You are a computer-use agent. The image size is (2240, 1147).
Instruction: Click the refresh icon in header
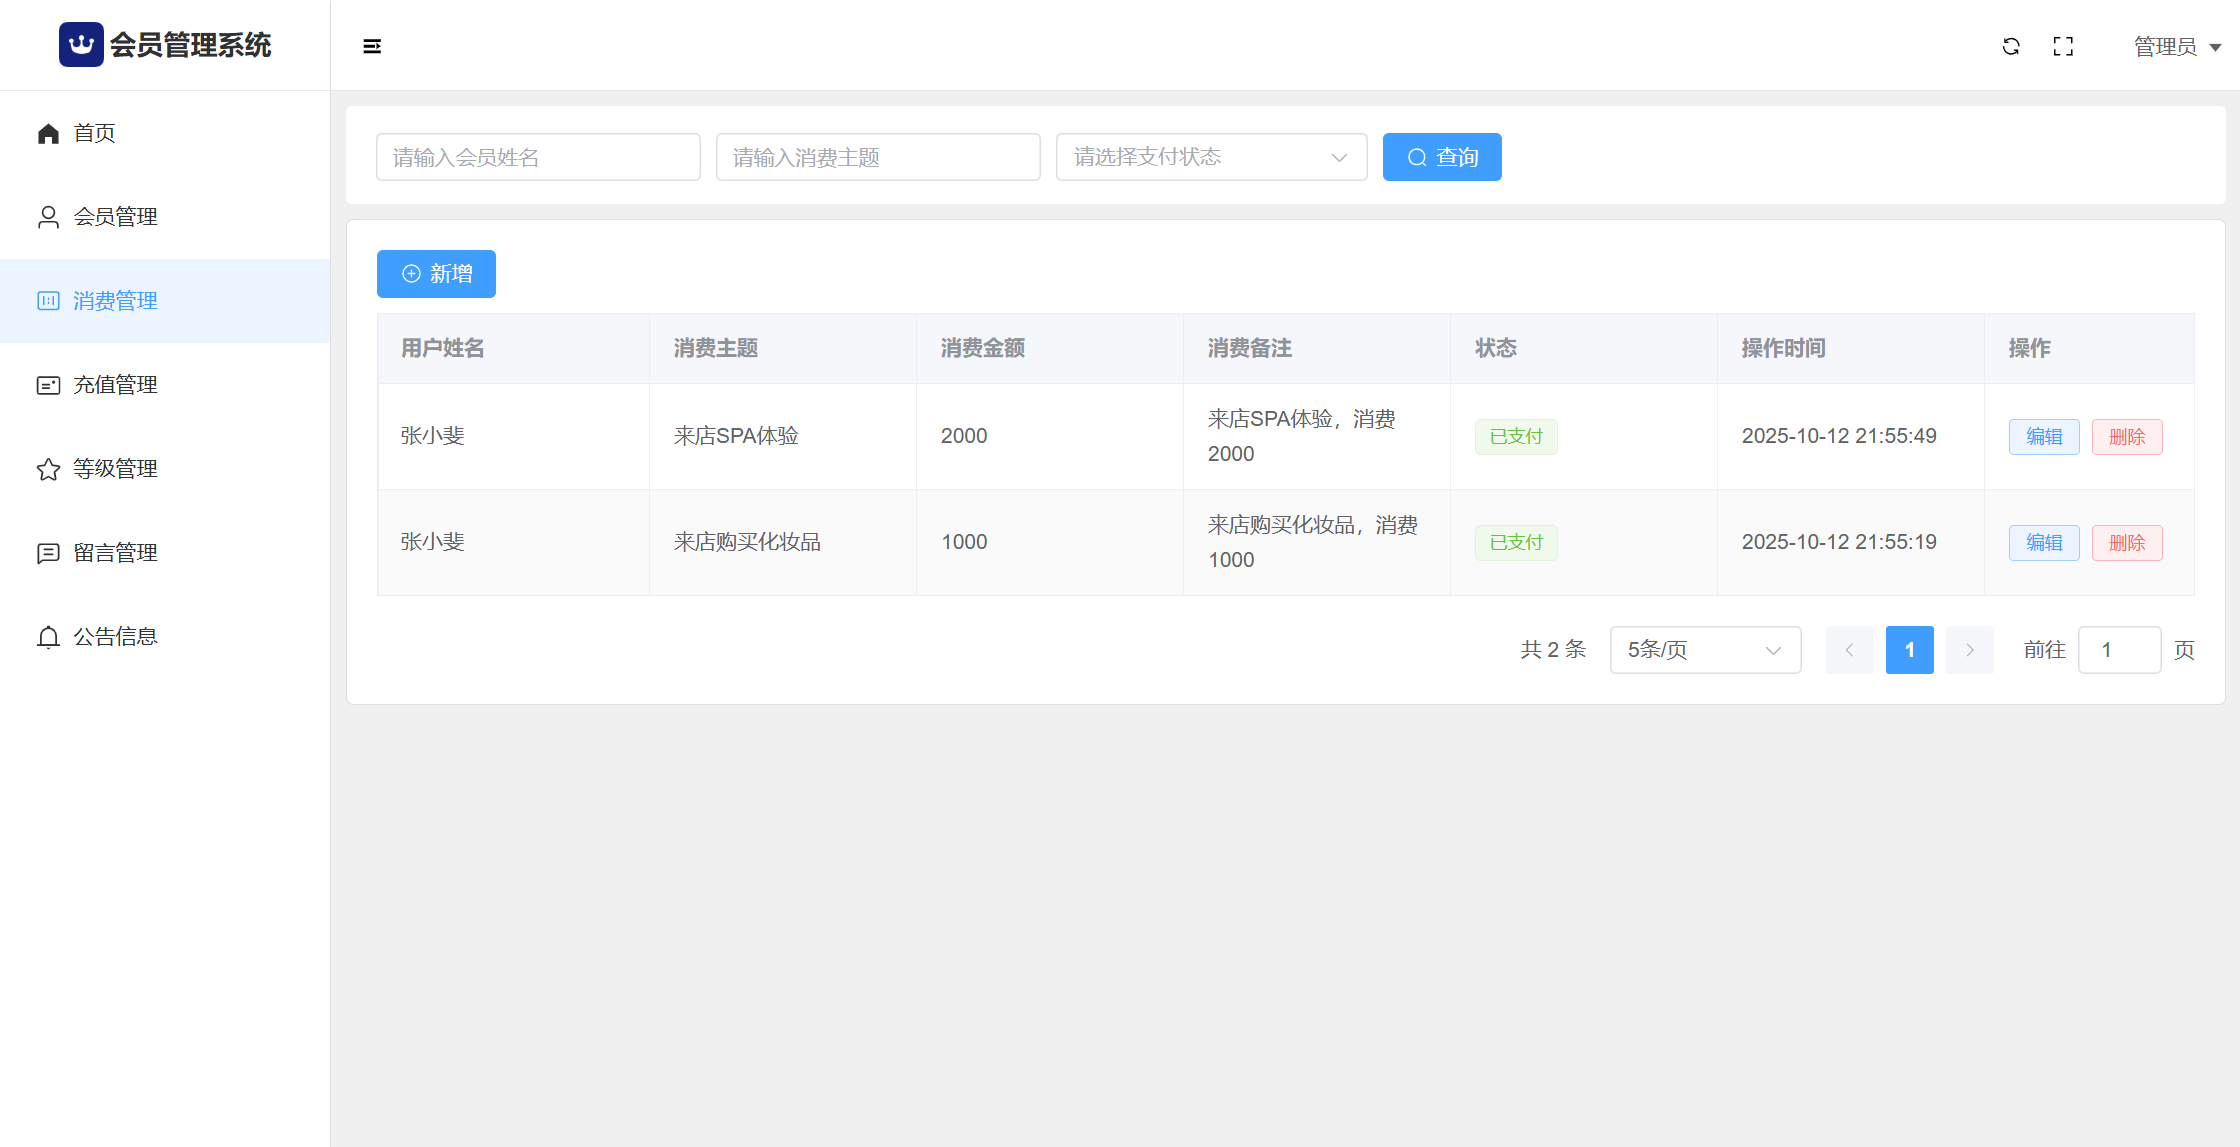point(2011,46)
